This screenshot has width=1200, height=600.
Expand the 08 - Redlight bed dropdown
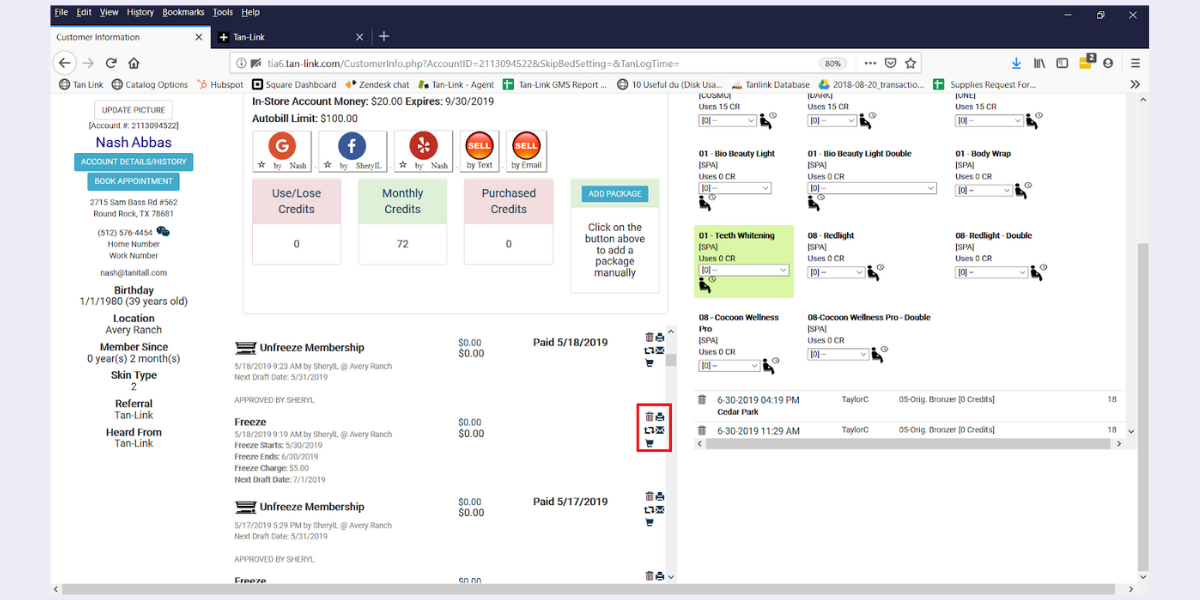835,271
